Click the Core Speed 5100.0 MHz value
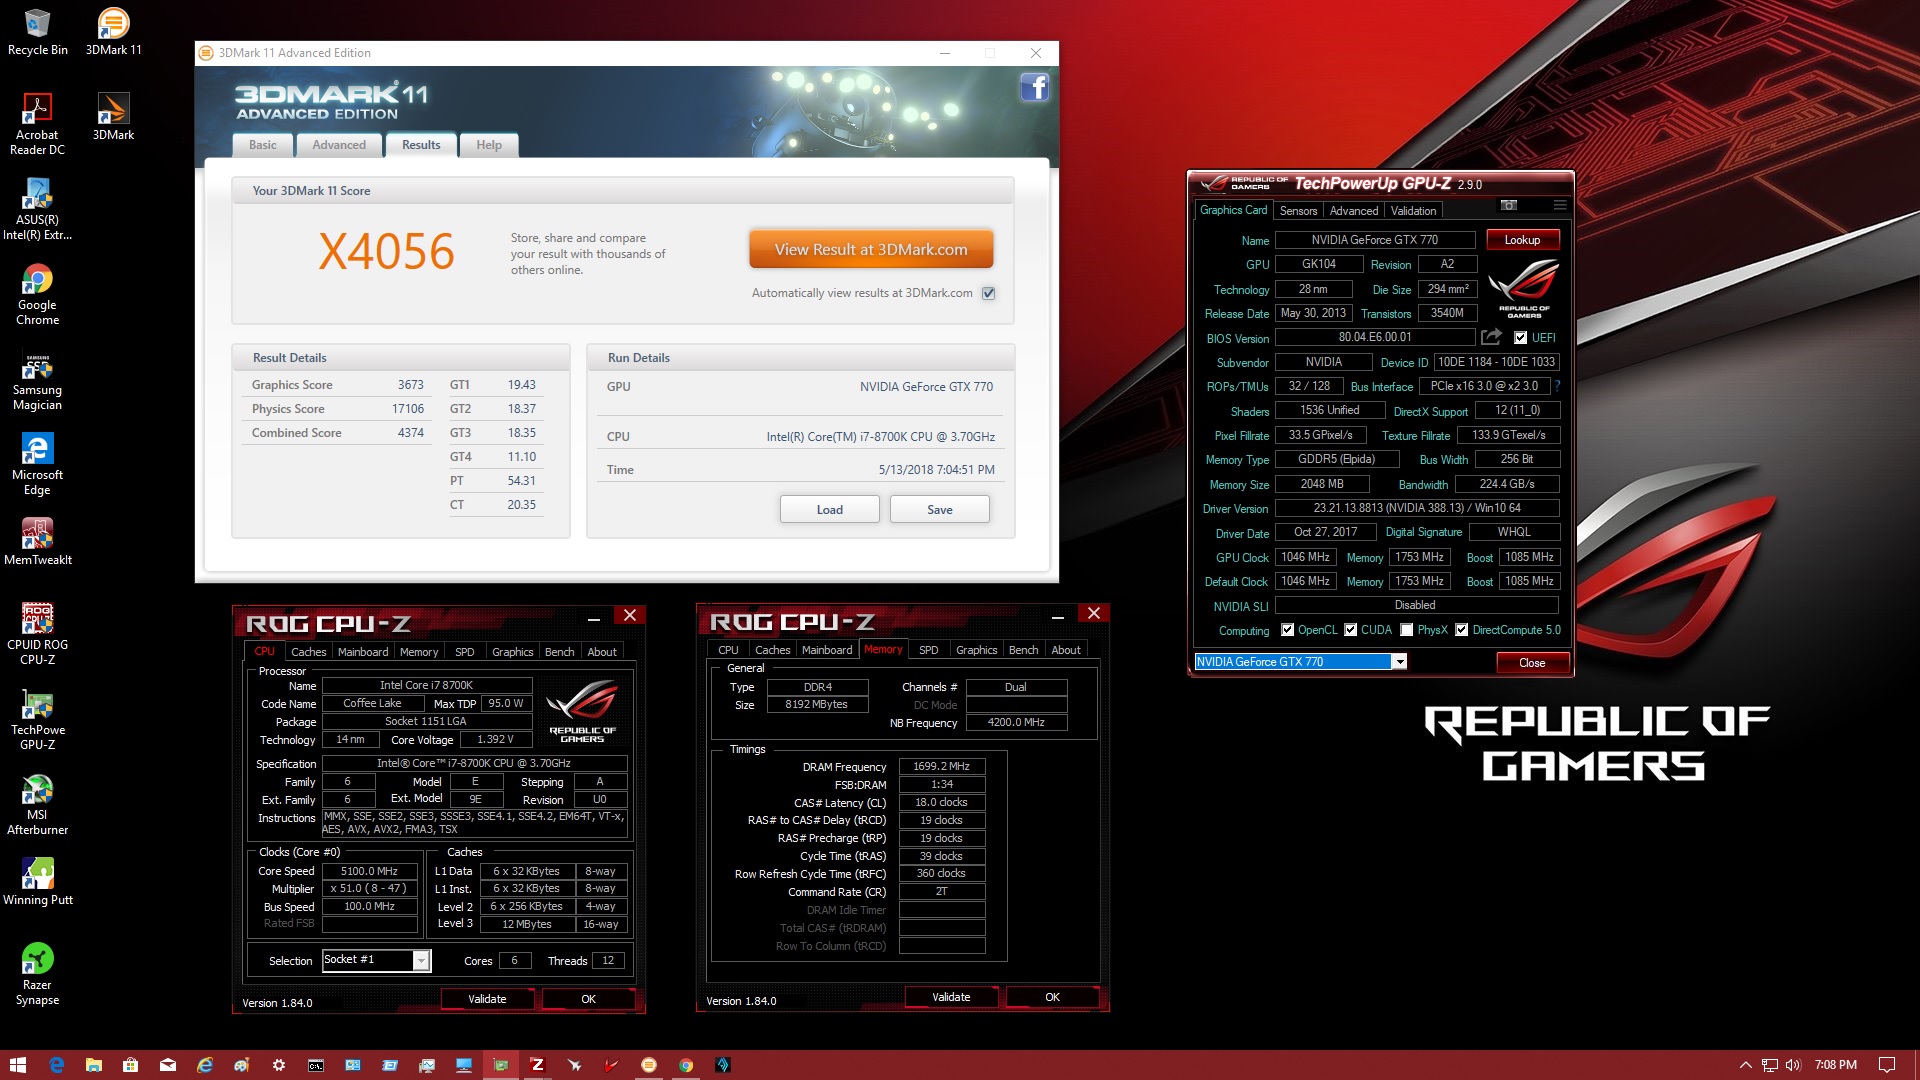The image size is (1920, 1080). click(369, 871)
